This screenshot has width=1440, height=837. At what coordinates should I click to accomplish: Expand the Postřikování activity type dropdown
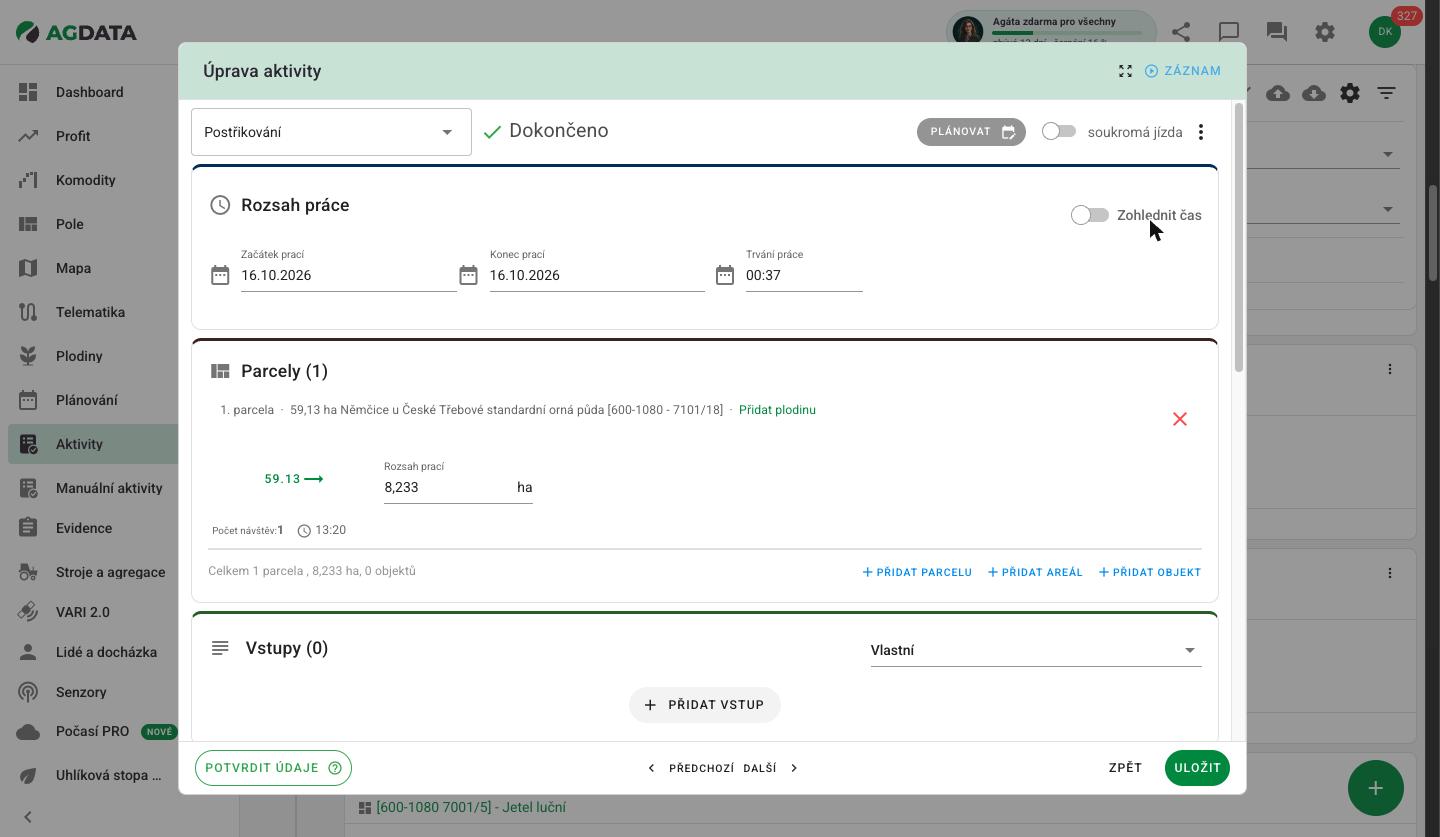click(x=331, y=132)
